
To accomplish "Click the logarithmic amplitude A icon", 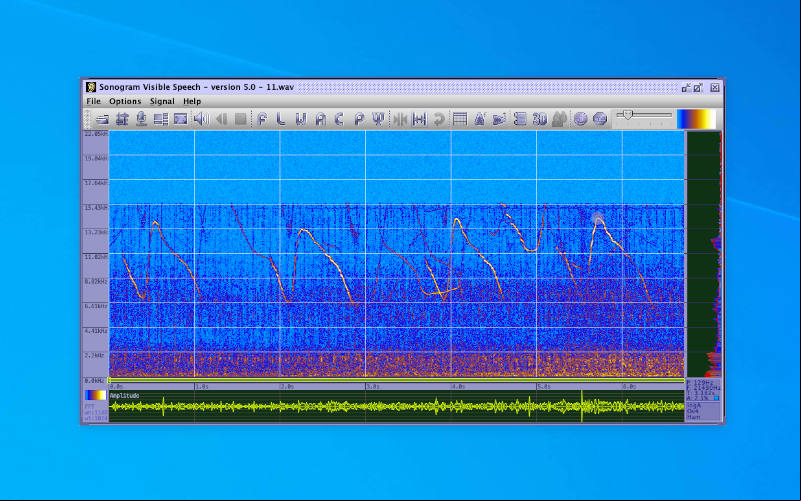I will [479, 120].
